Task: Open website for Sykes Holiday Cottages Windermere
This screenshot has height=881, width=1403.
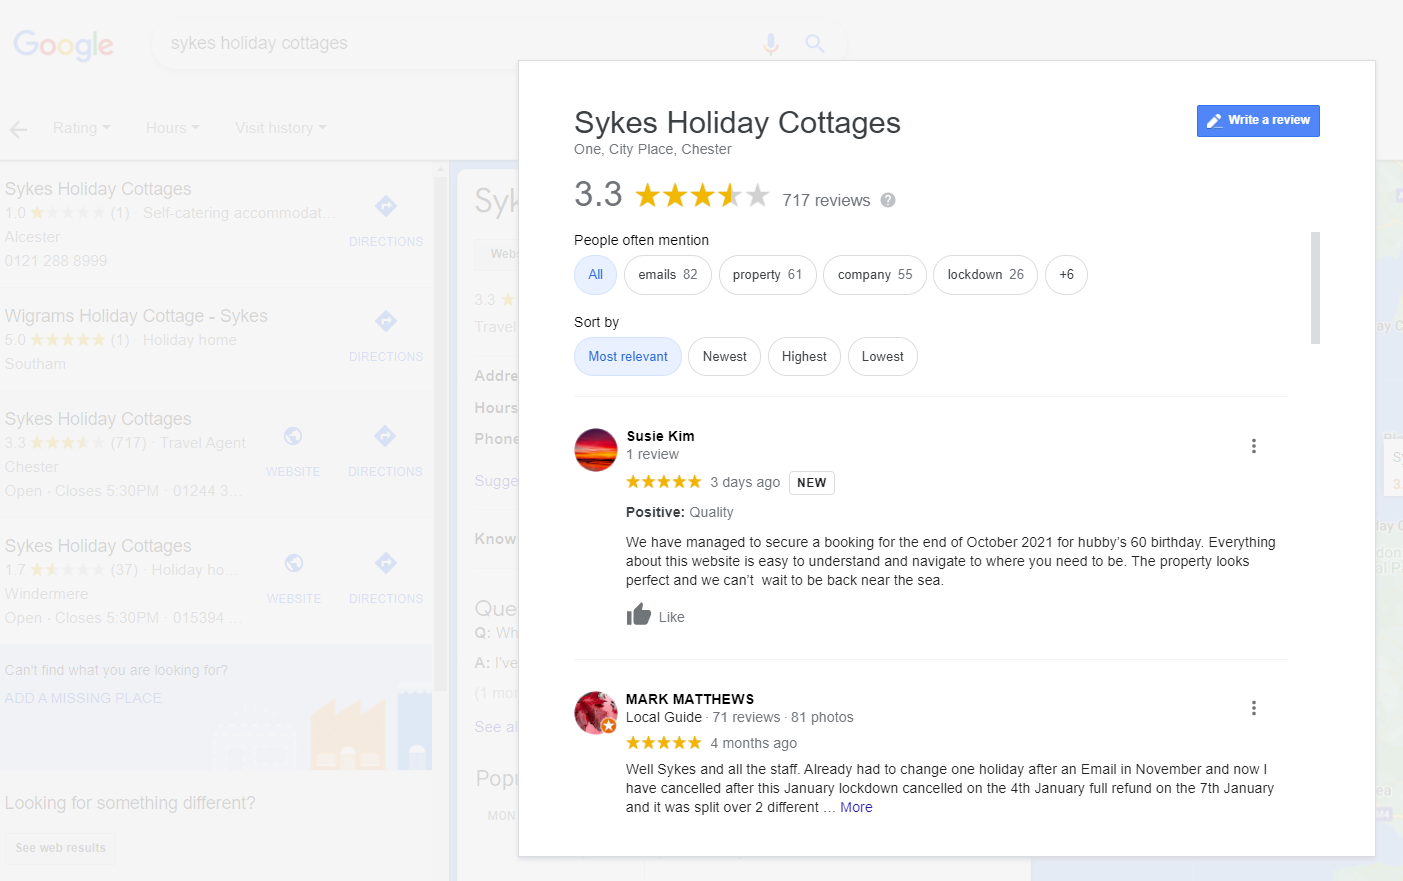Action: pyautogui.click(x=294, y=579)
